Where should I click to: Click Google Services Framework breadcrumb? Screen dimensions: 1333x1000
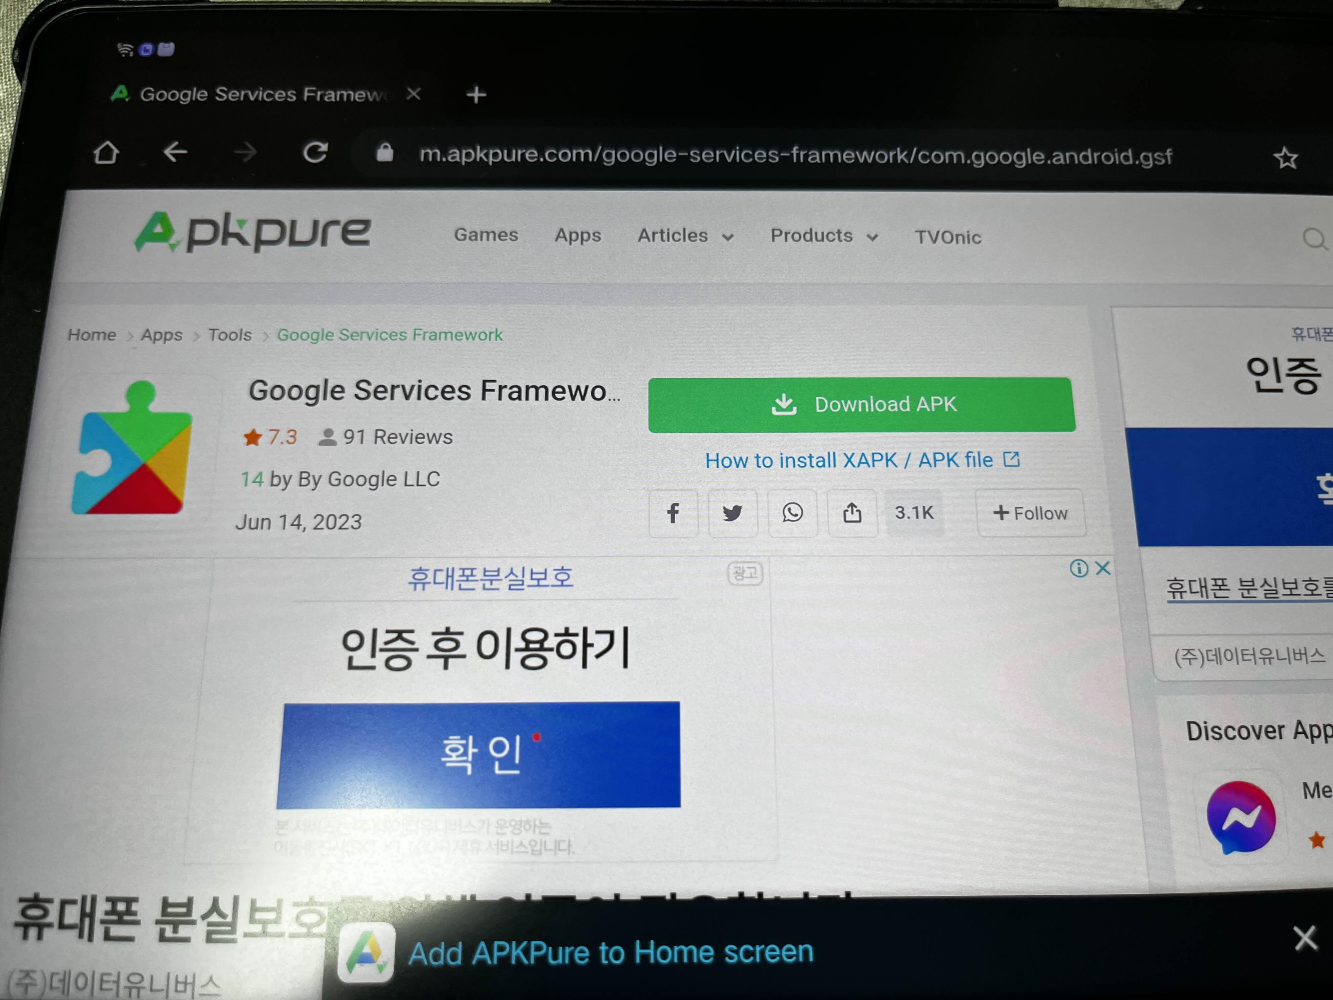click(x=390, y=335)
